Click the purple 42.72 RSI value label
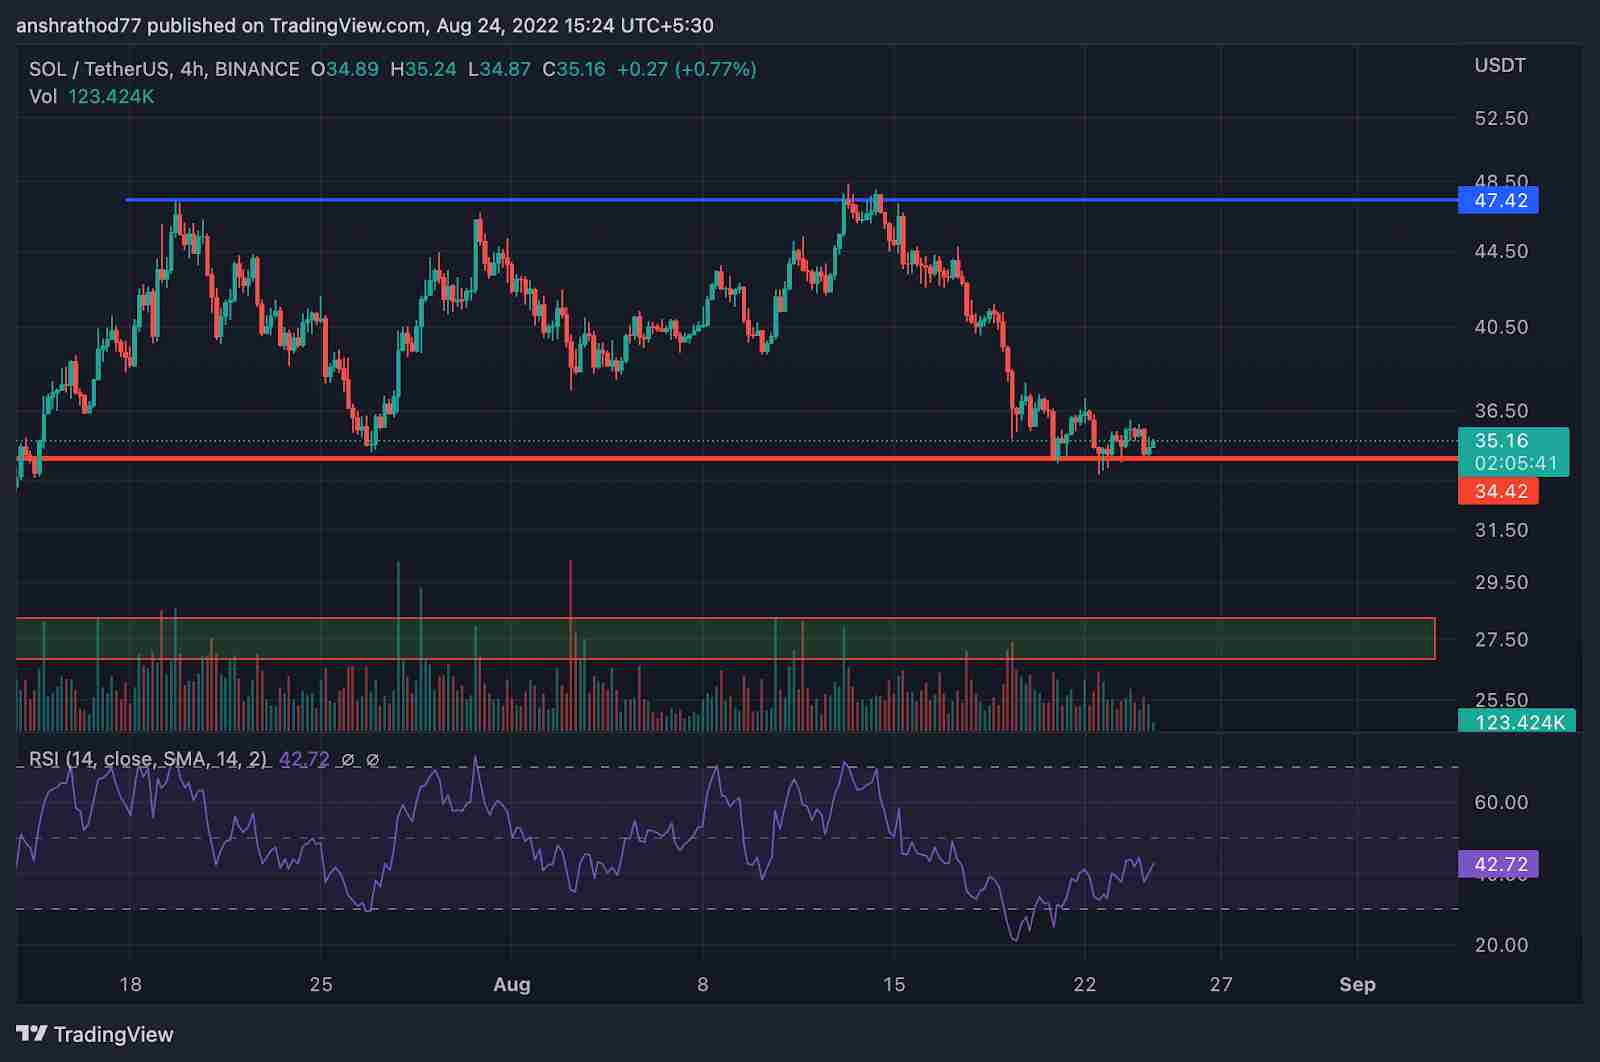Viewport: 1600px width, 1062px height. coord(1499,864)
